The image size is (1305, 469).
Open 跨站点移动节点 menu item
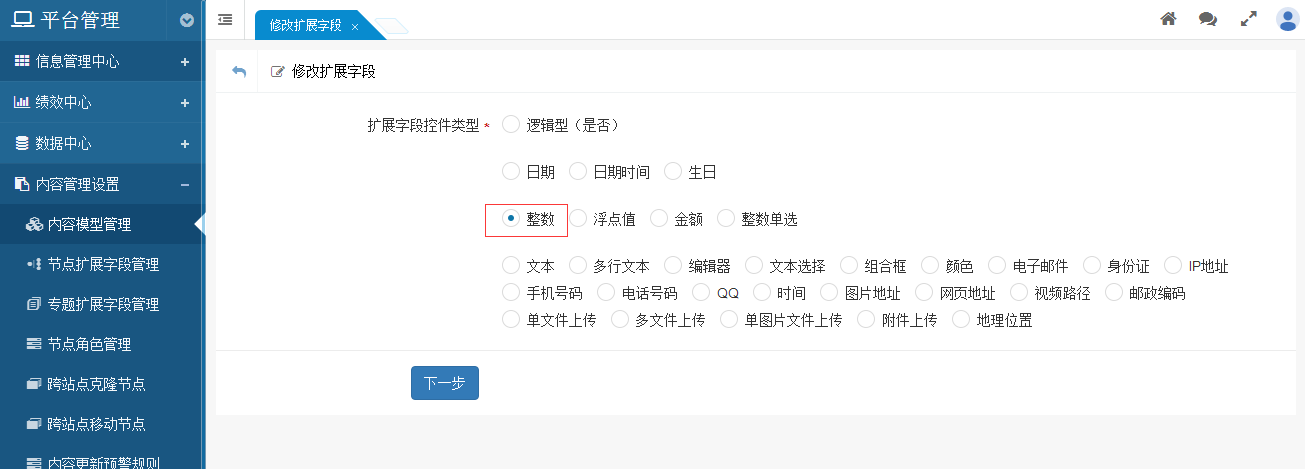[x=102, y=424]
